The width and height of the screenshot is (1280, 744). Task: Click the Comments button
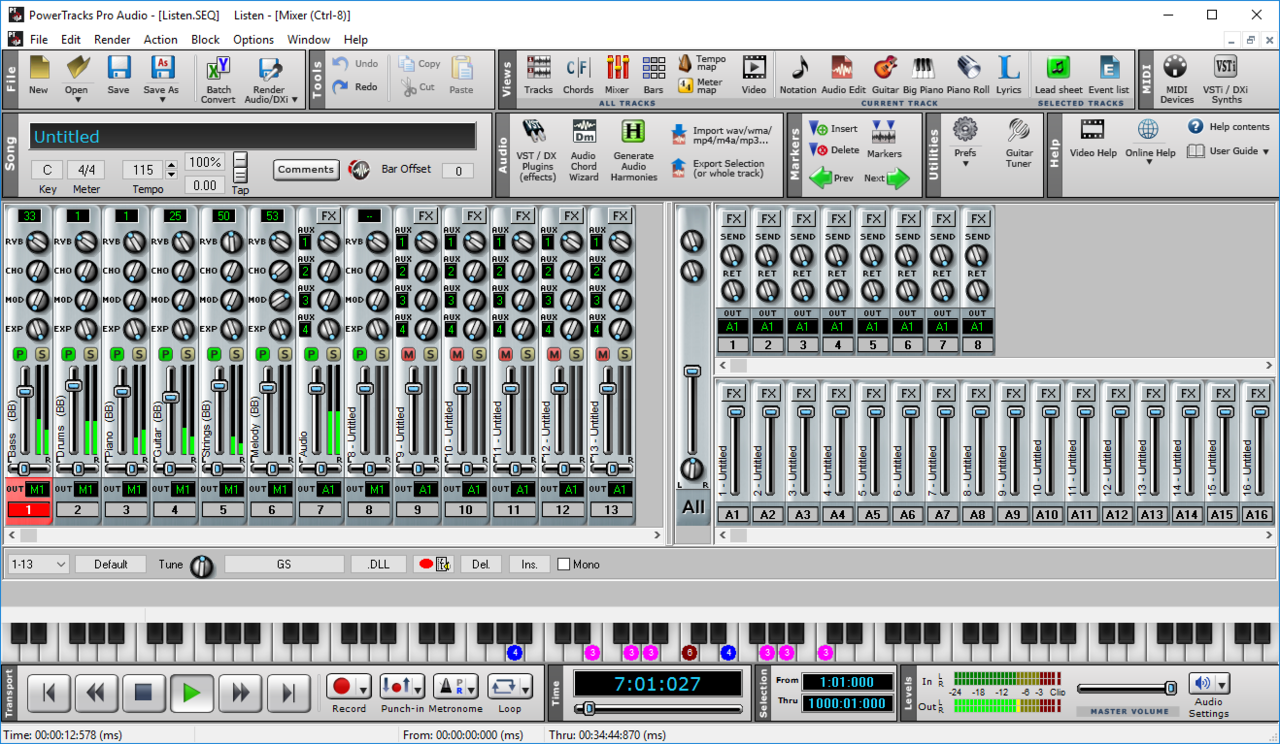306,170
